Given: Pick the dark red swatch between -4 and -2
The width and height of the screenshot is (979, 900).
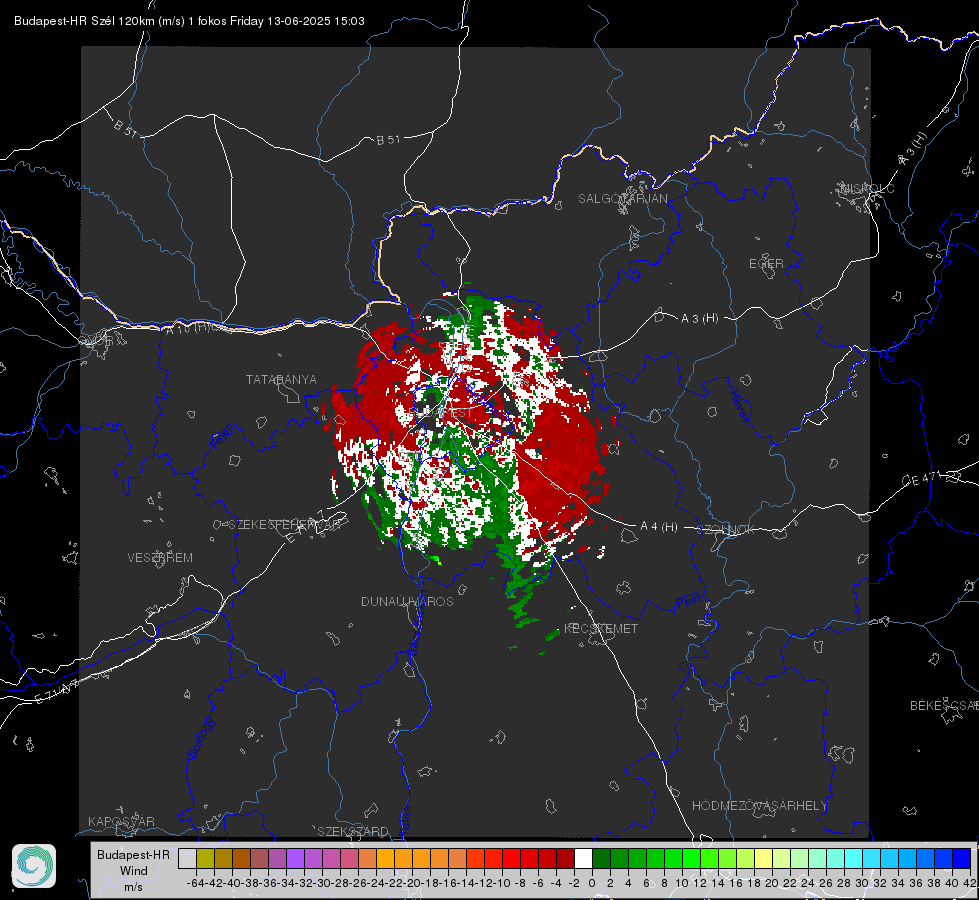Looking at the screenshot, I should [x=565, y=858].
